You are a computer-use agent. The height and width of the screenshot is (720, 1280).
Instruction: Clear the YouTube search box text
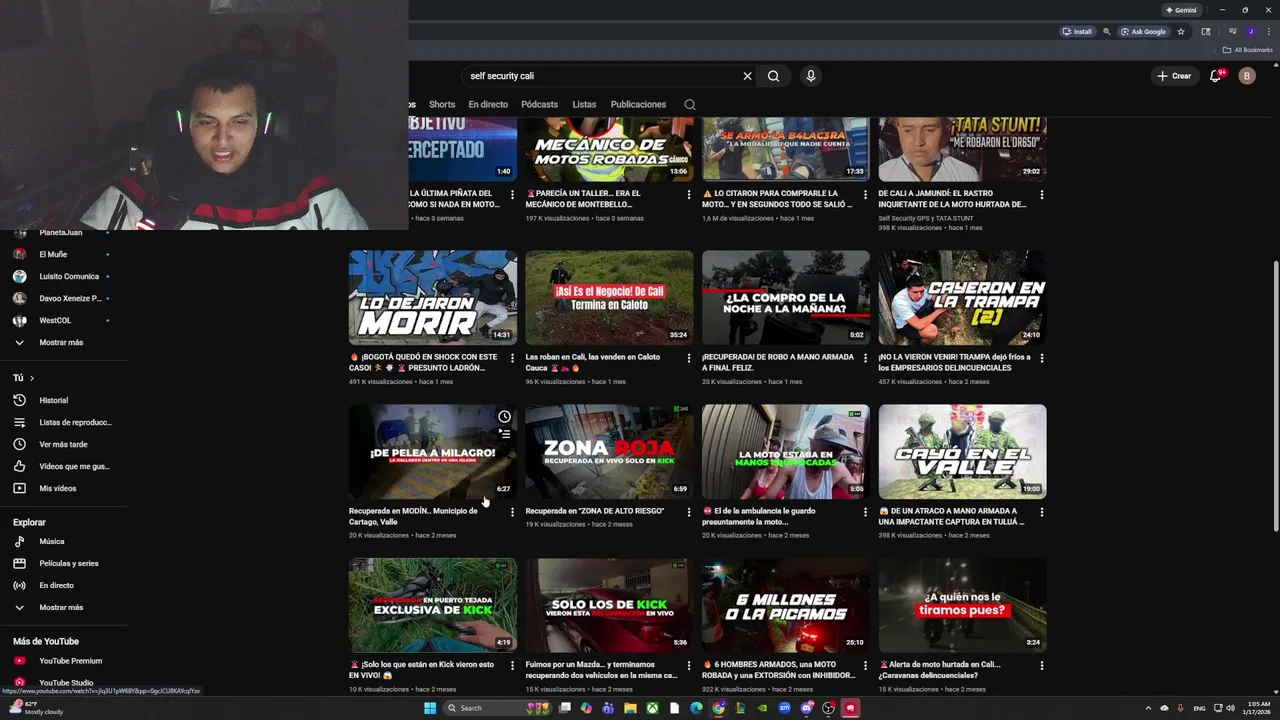tap(747, 76)
